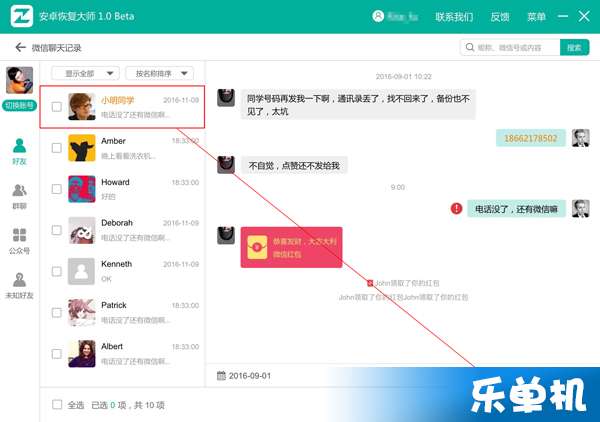Select the 群聊 group chat tab
The width and height of the screenshot is (600, 422).
19,196
